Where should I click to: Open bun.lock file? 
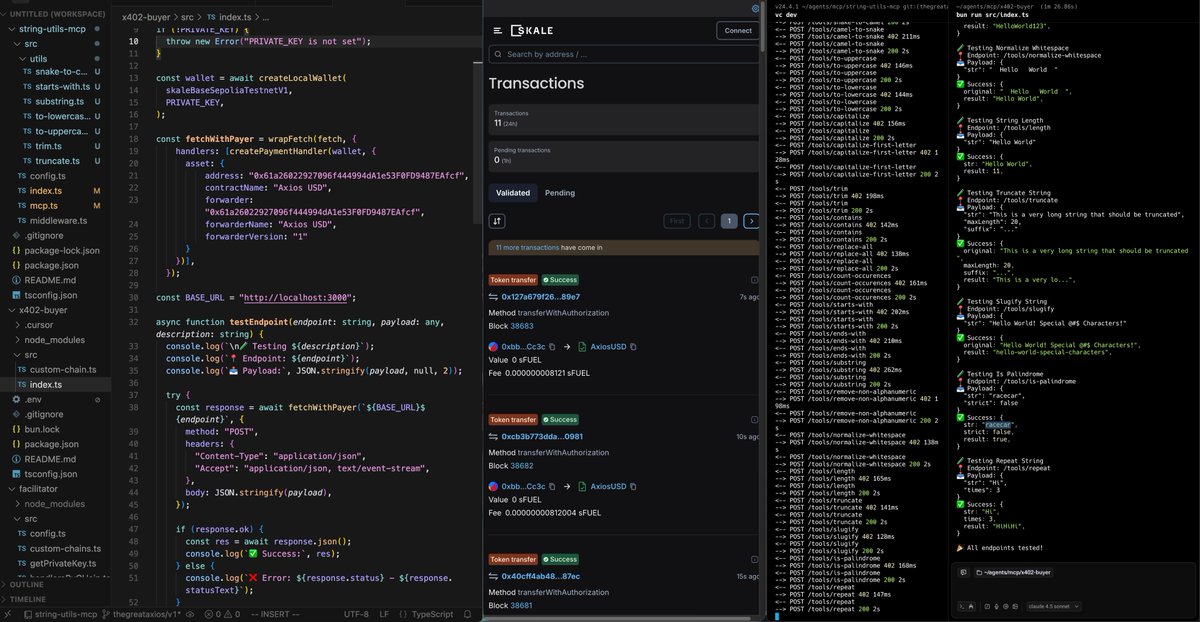pyautogui.click(x=43, y=428)
